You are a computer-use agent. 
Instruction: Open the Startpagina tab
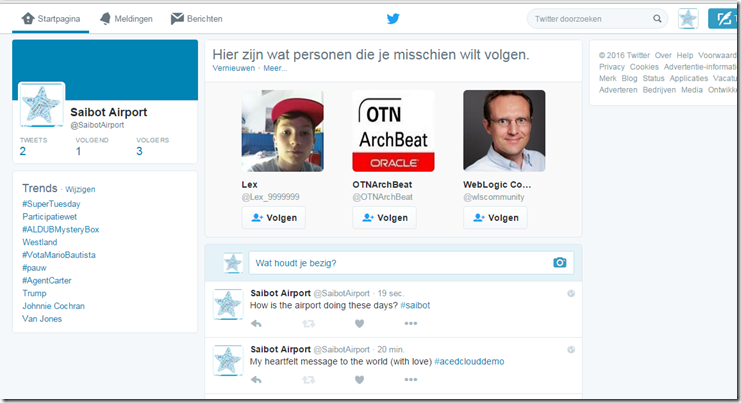click(51, 19)
